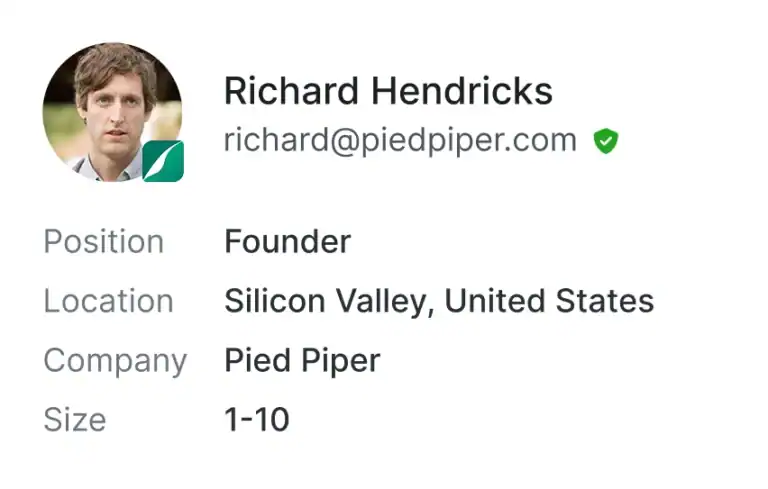
Task: Click the piedpiper.com domain in email
Action: tap(469, 142)
